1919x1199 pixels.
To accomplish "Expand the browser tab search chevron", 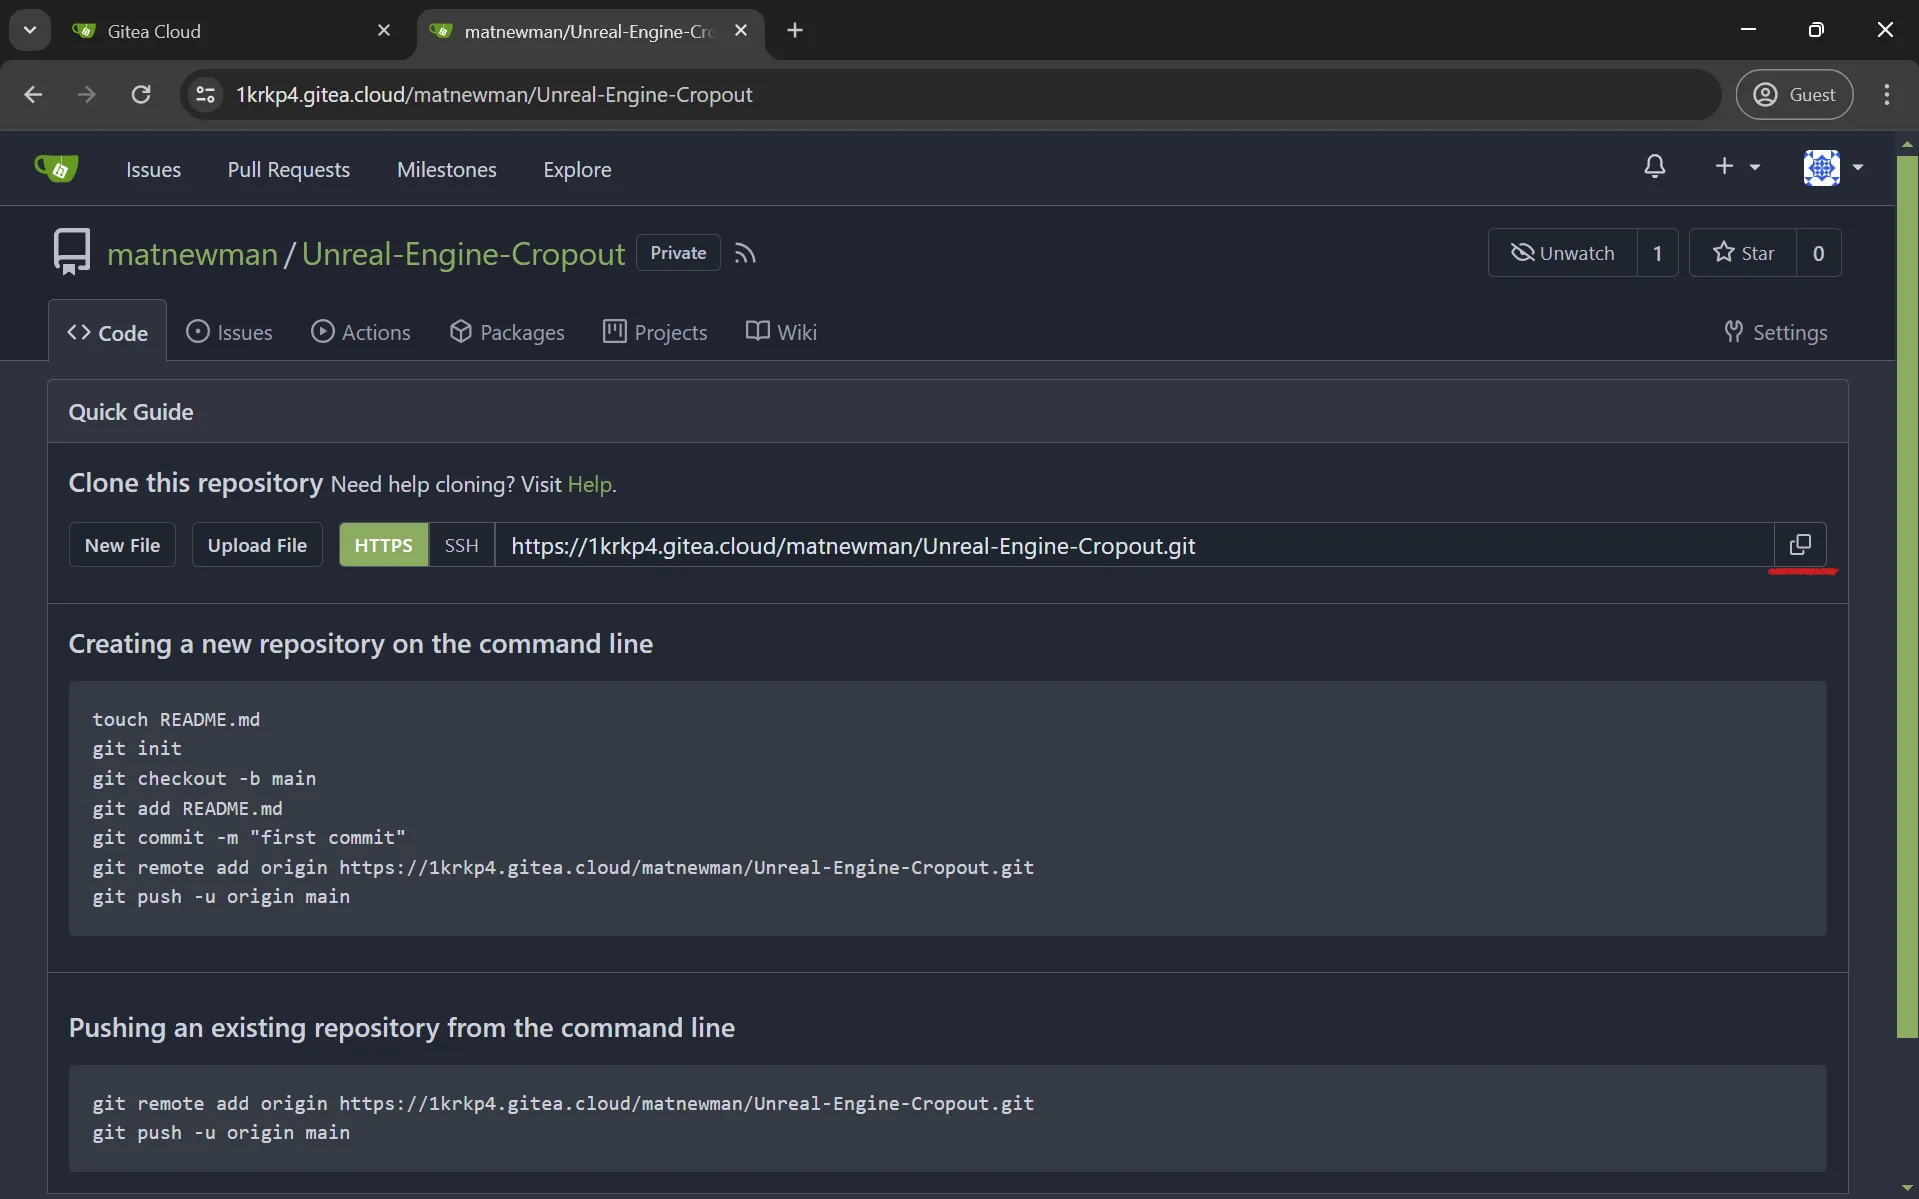I will (29, 29).
